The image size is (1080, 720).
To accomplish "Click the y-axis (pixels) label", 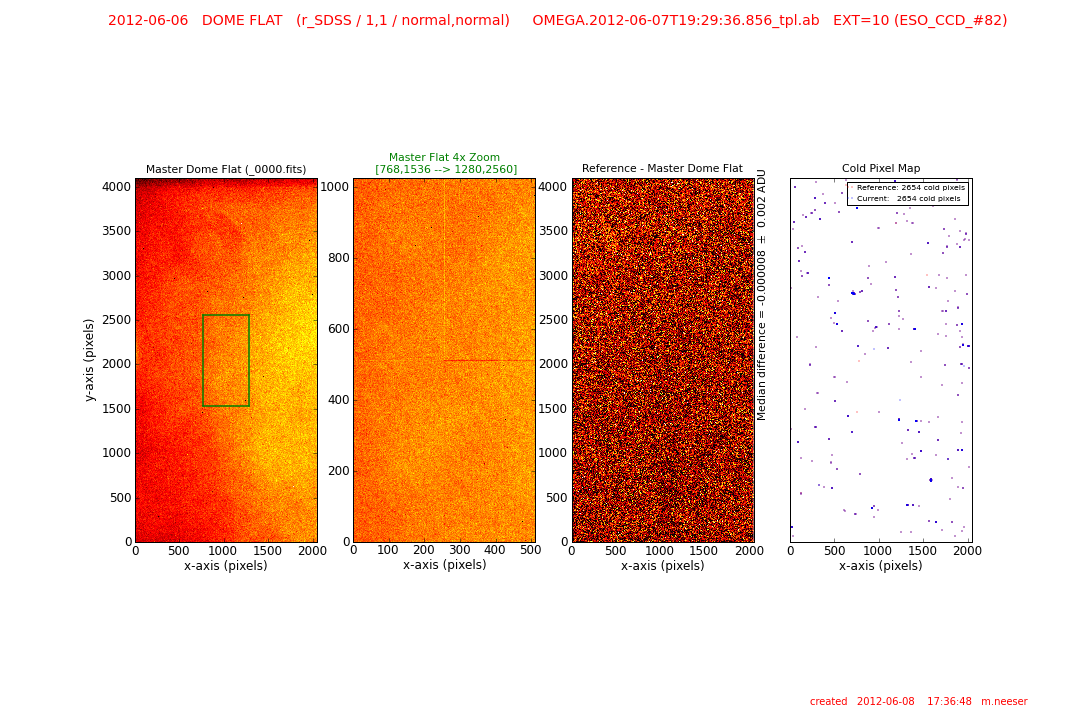I will (x=90, y=360).
